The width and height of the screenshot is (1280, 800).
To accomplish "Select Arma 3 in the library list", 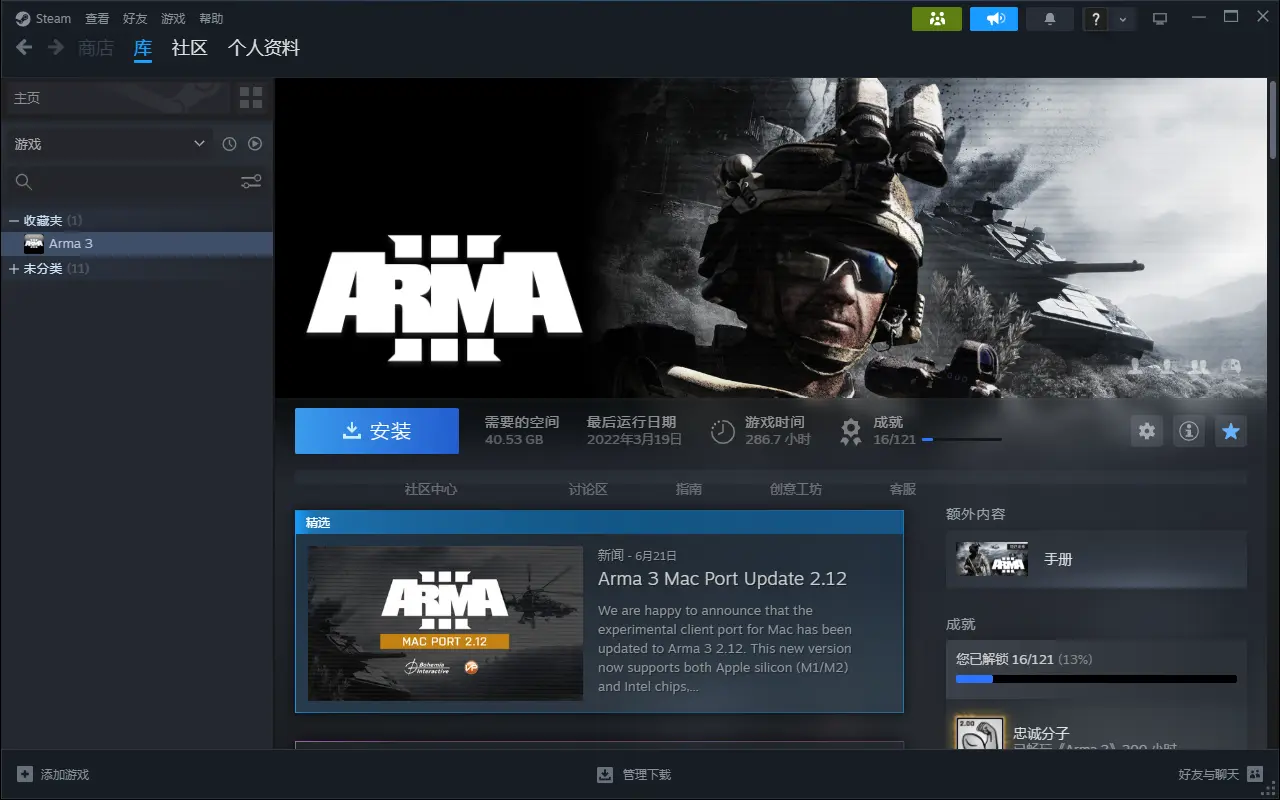I will point(137,244).
